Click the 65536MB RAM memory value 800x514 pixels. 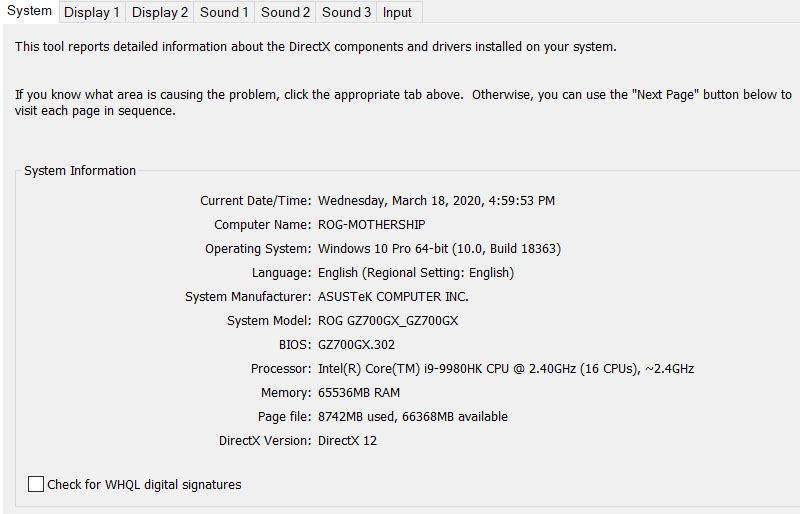(359, 392)
